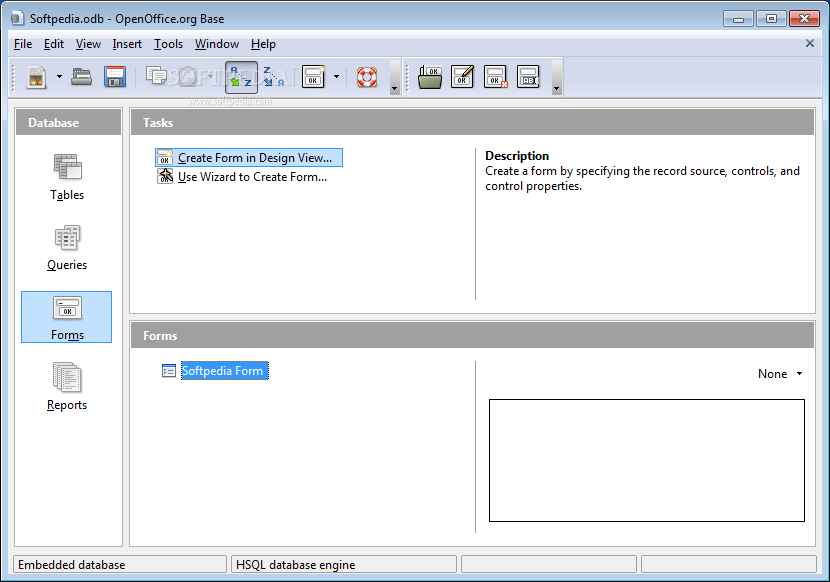Screen dimensions: 830x582
Task: Open the New document dropdown arrow
Action: [x=59, y=77]
